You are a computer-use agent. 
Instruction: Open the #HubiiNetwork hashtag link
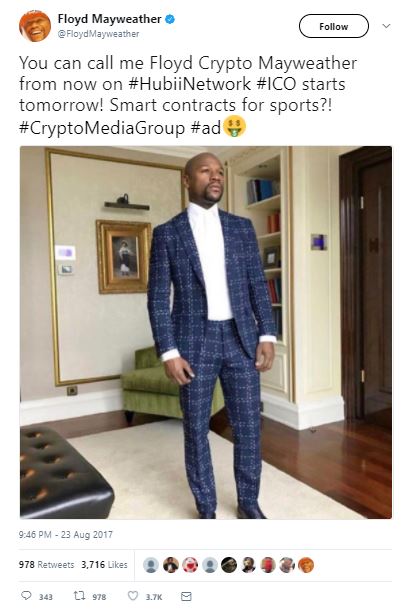[x=189, y=84]
